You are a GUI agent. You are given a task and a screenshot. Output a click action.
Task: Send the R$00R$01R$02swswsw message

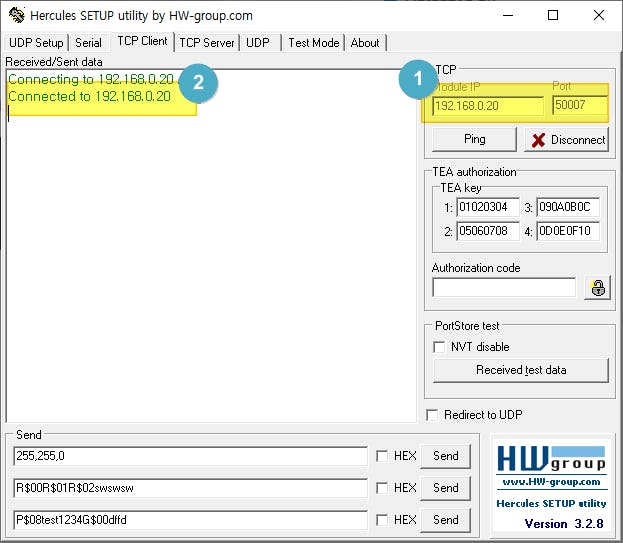click(x=445, y=487)
